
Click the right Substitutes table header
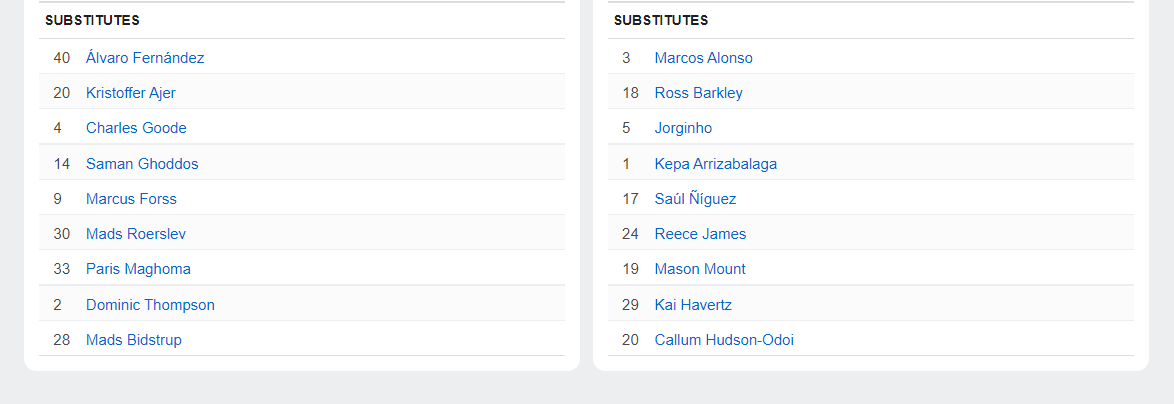(661, 20)
